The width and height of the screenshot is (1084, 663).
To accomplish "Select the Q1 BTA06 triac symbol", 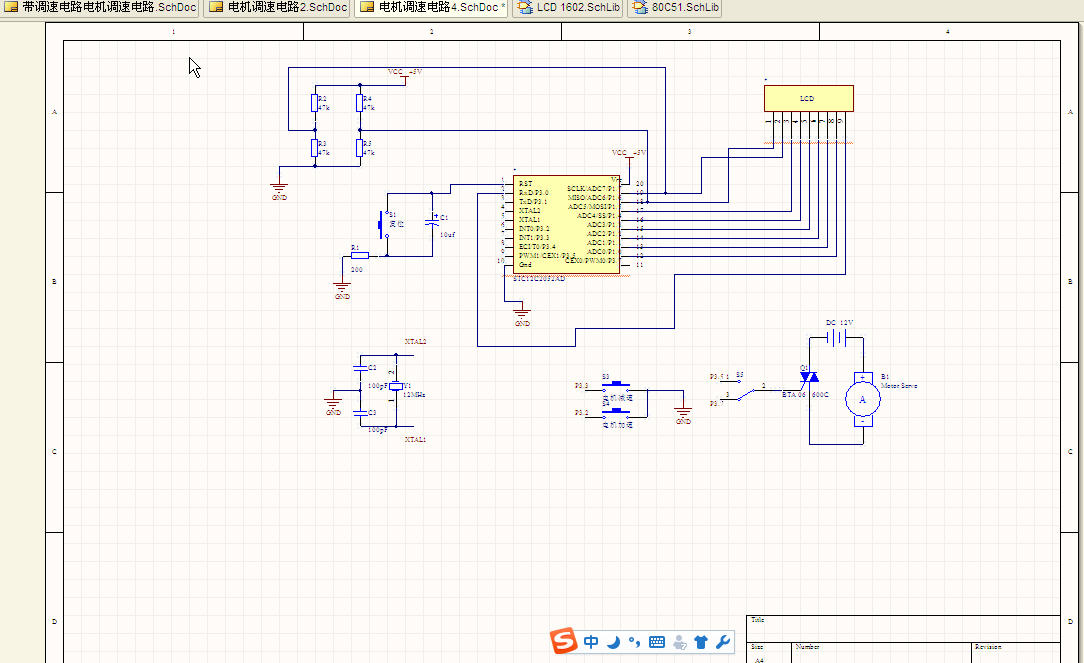I will [809, 377].
